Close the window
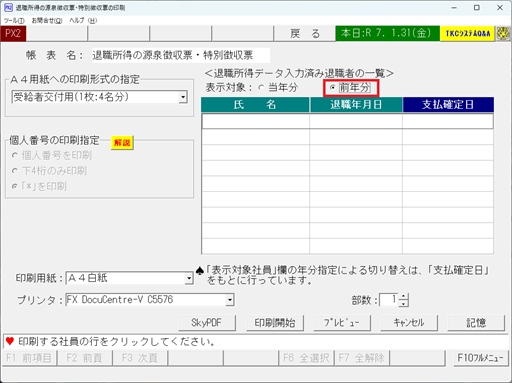Viewport: 512px width, 383px height. (500, 7)
